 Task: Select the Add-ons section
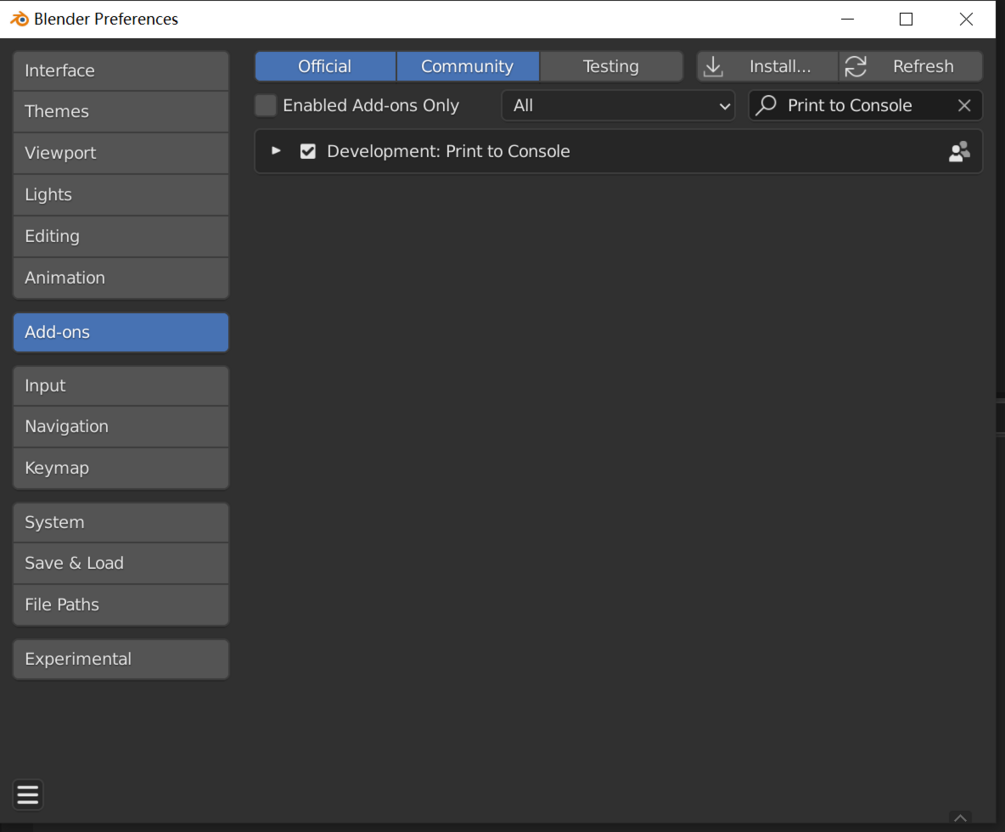120,332
